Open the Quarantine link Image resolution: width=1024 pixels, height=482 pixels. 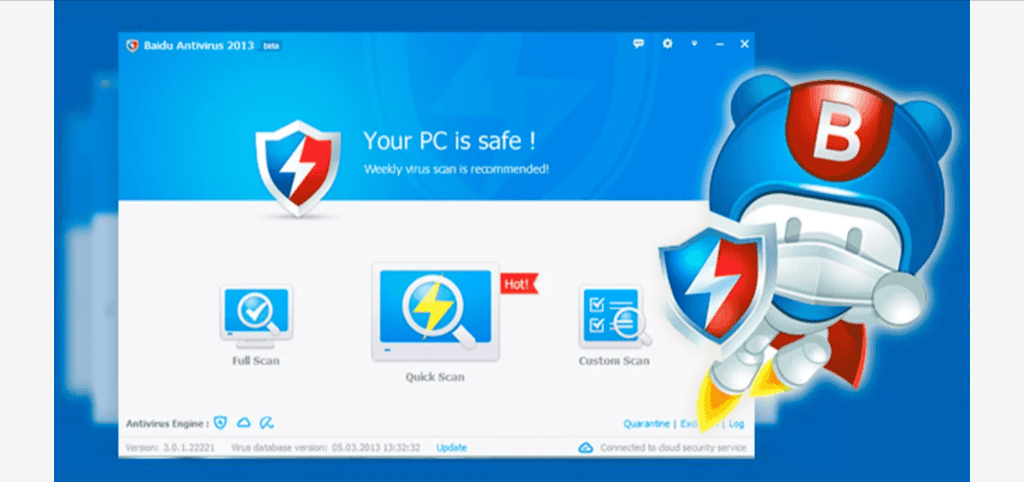pyautogui.click(x=646, y=424)
